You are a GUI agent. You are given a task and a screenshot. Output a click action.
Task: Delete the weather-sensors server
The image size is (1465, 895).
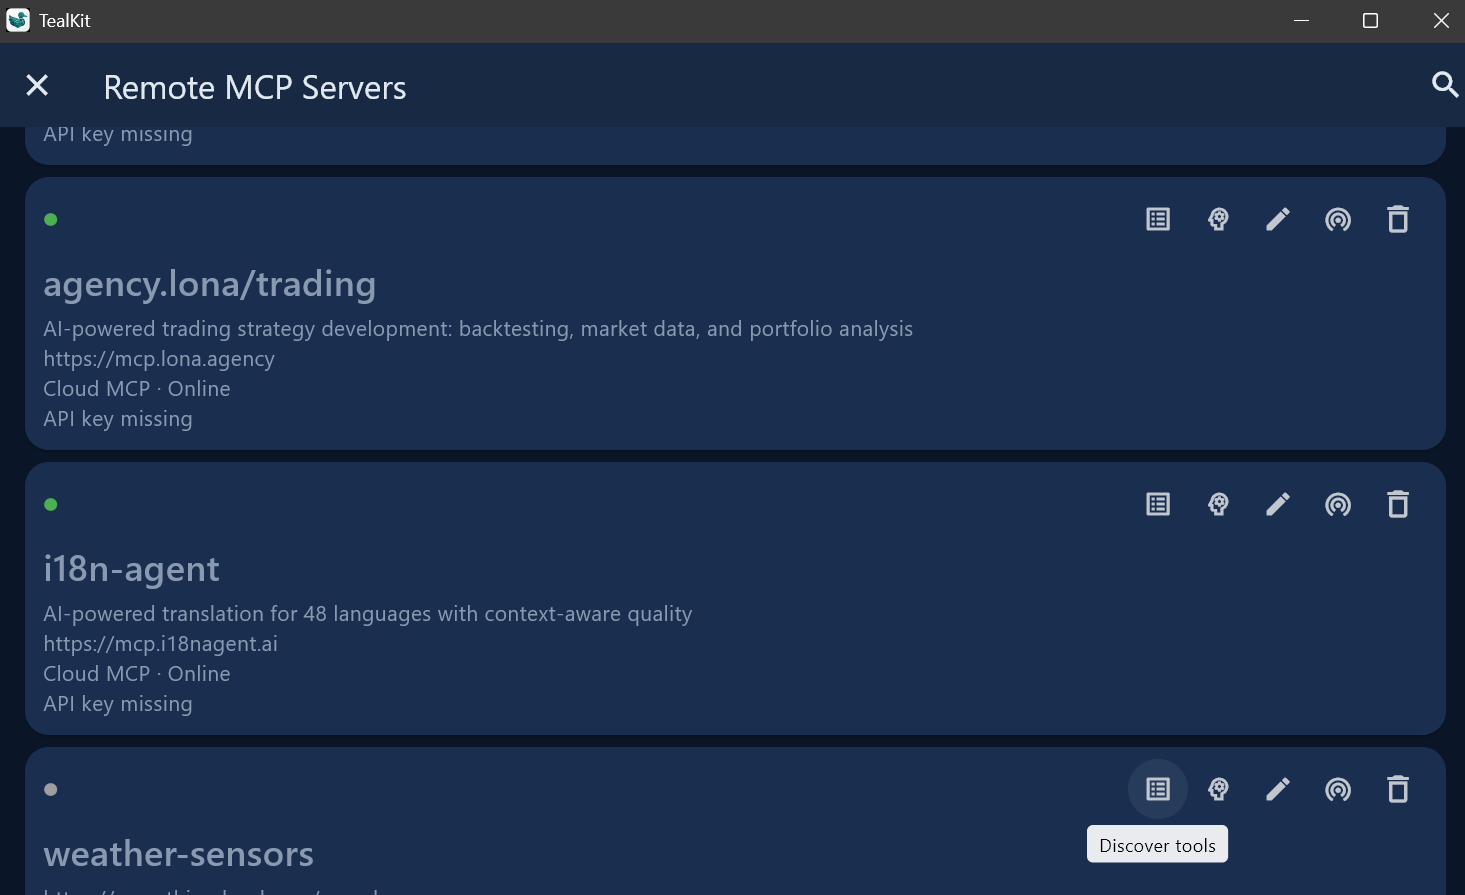click(1398, 789)
